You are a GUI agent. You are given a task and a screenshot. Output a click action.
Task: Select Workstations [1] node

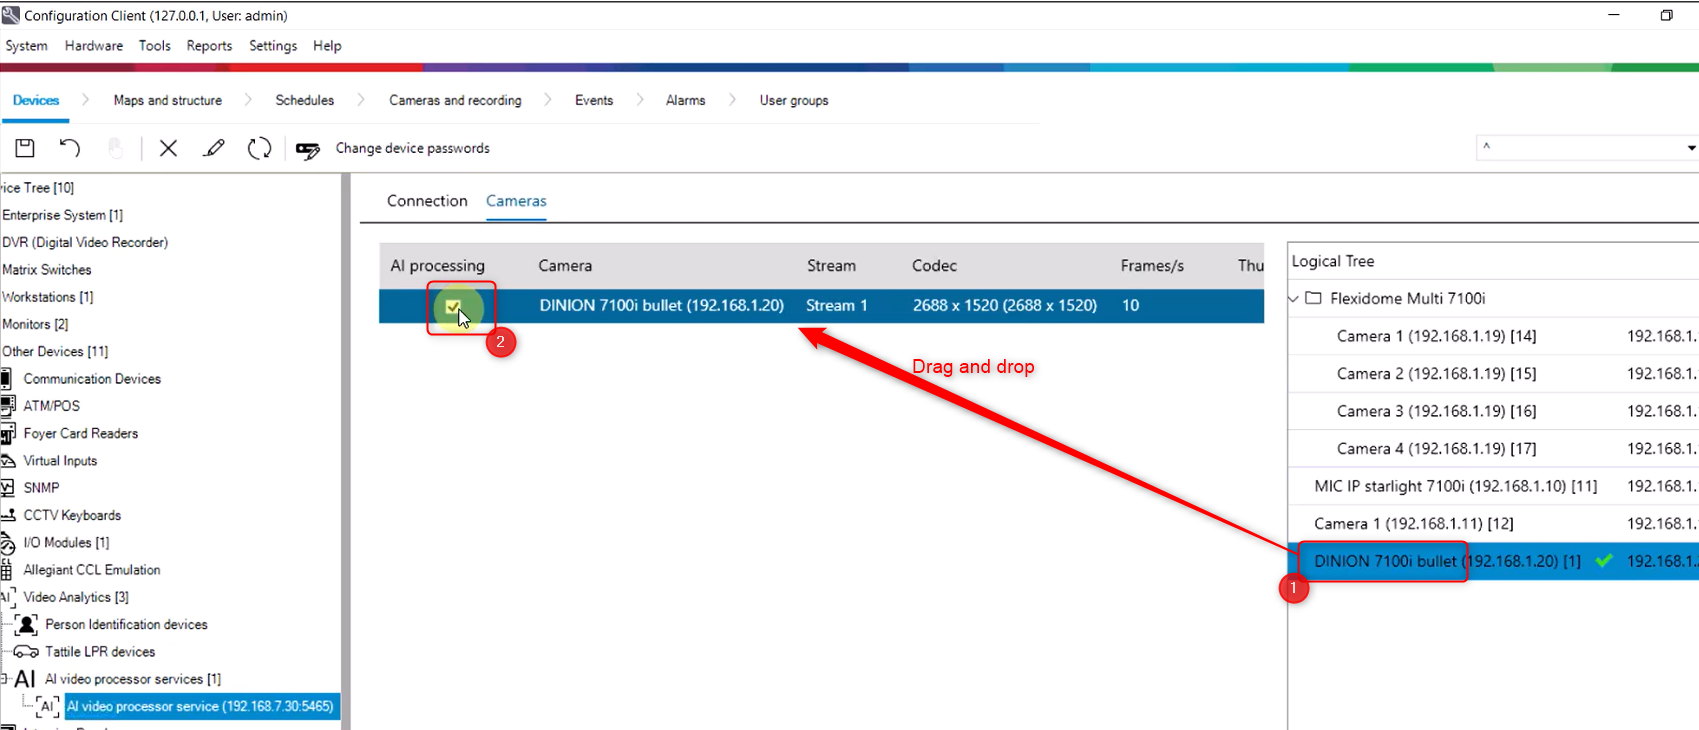coord(47,297)
